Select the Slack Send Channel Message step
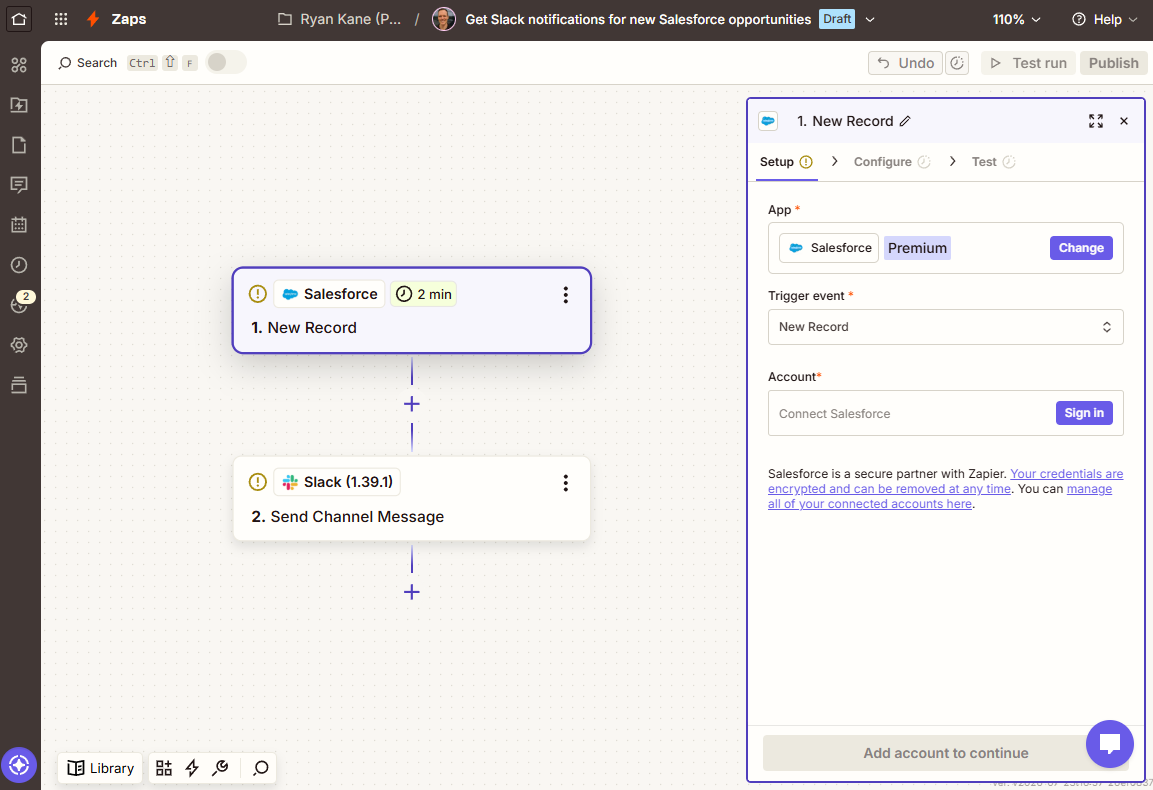Viewport: 1153px width, 790px height. coord(412,499)
